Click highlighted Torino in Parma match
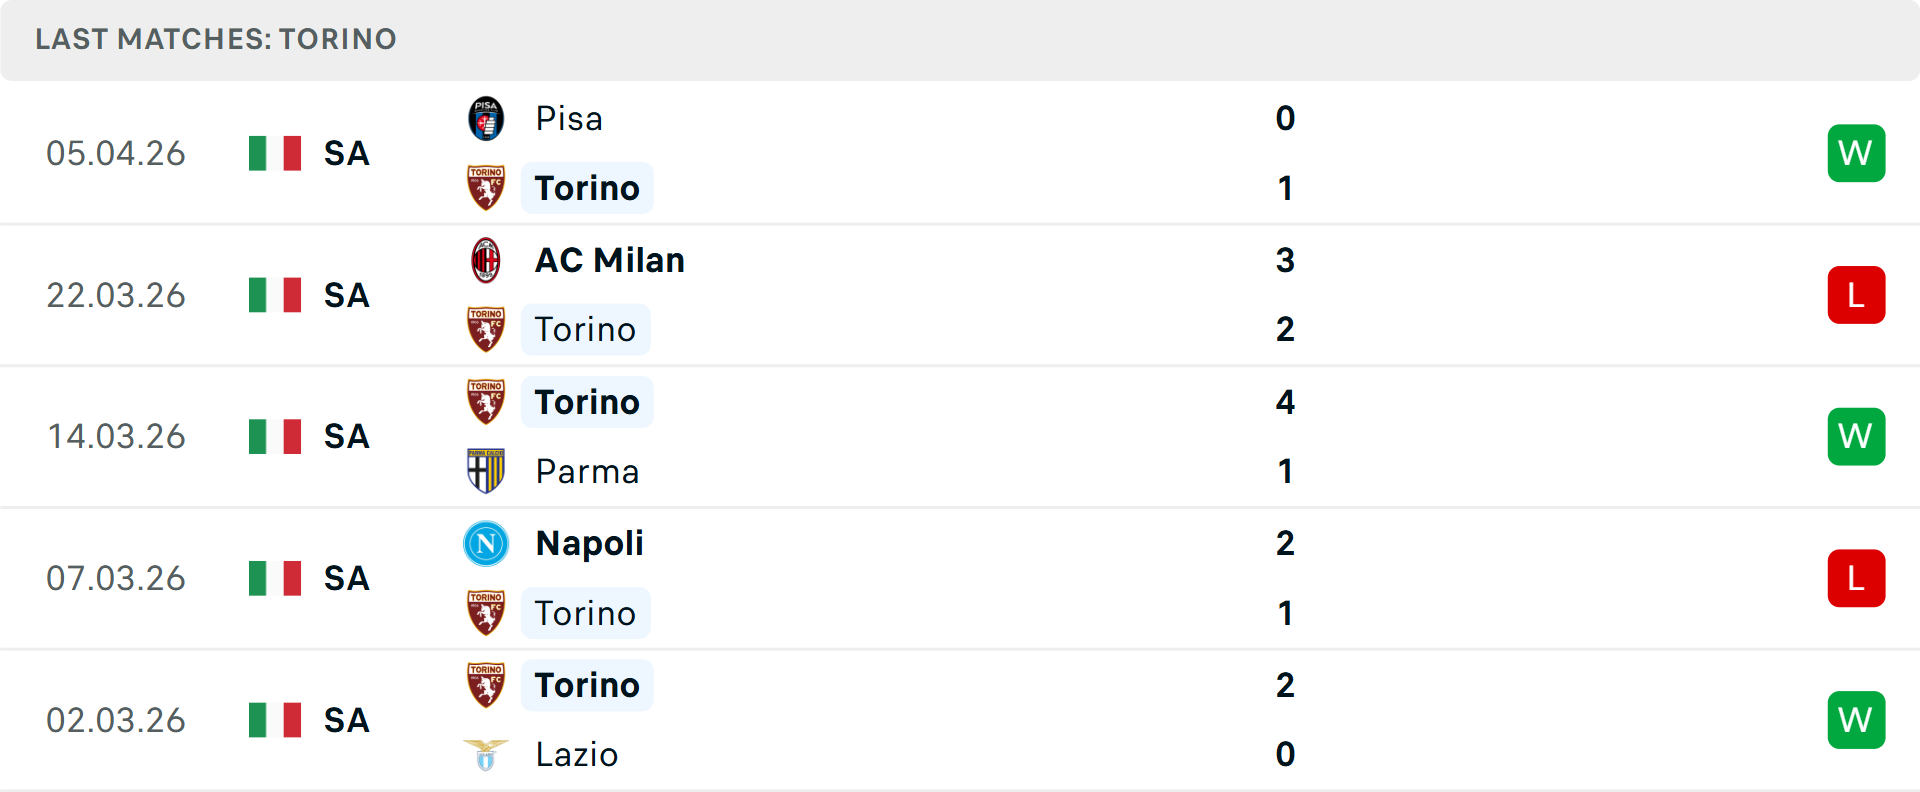This screenshot has height=792, width=1920. click(x=587, y=402)
